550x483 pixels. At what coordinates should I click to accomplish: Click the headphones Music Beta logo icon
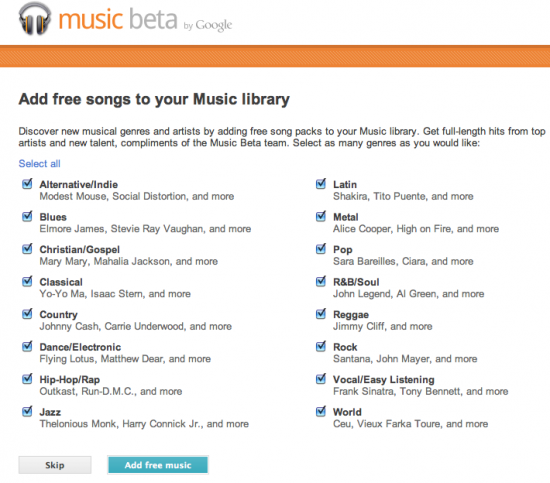pos(35,19)
